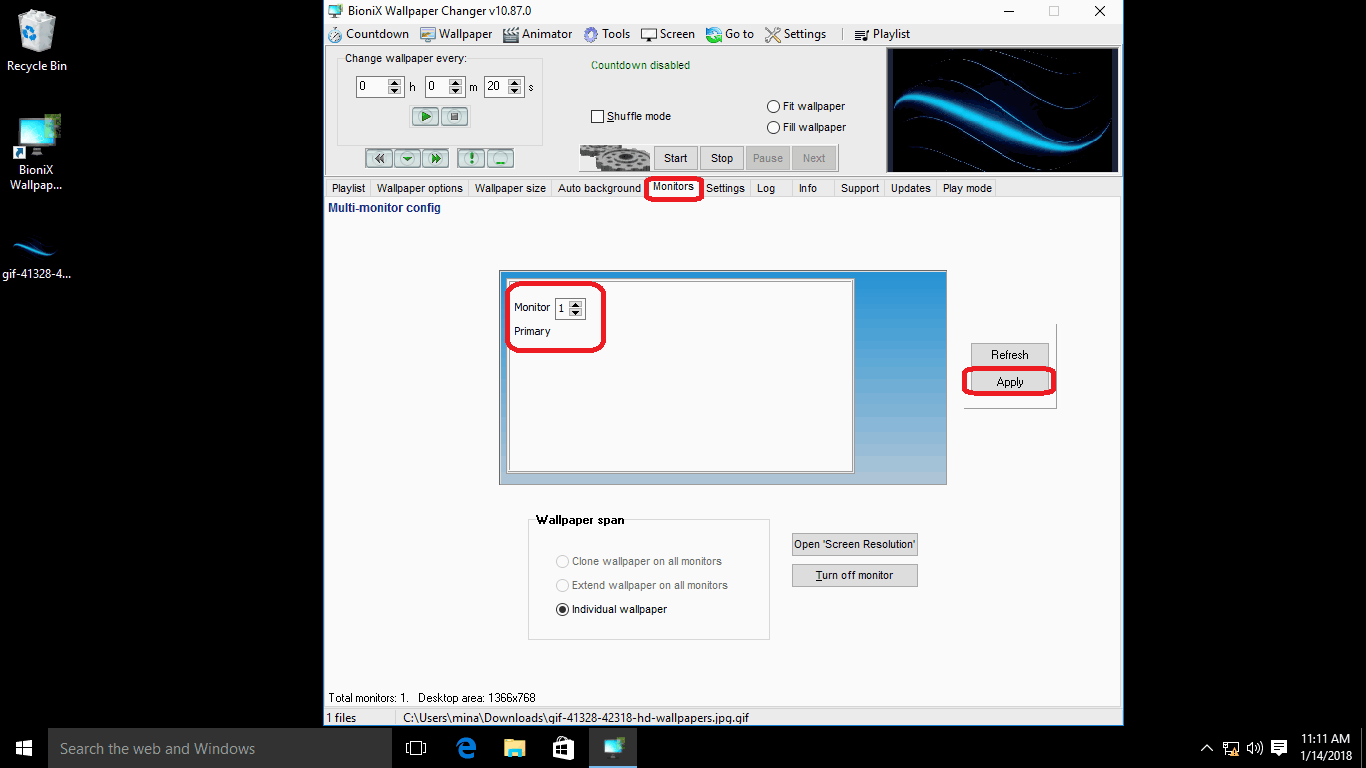The width and height of the screenshot is (1366, 768).
Task: Switch to the Wallpaper size tab
Action: click(x=510, y=188)
